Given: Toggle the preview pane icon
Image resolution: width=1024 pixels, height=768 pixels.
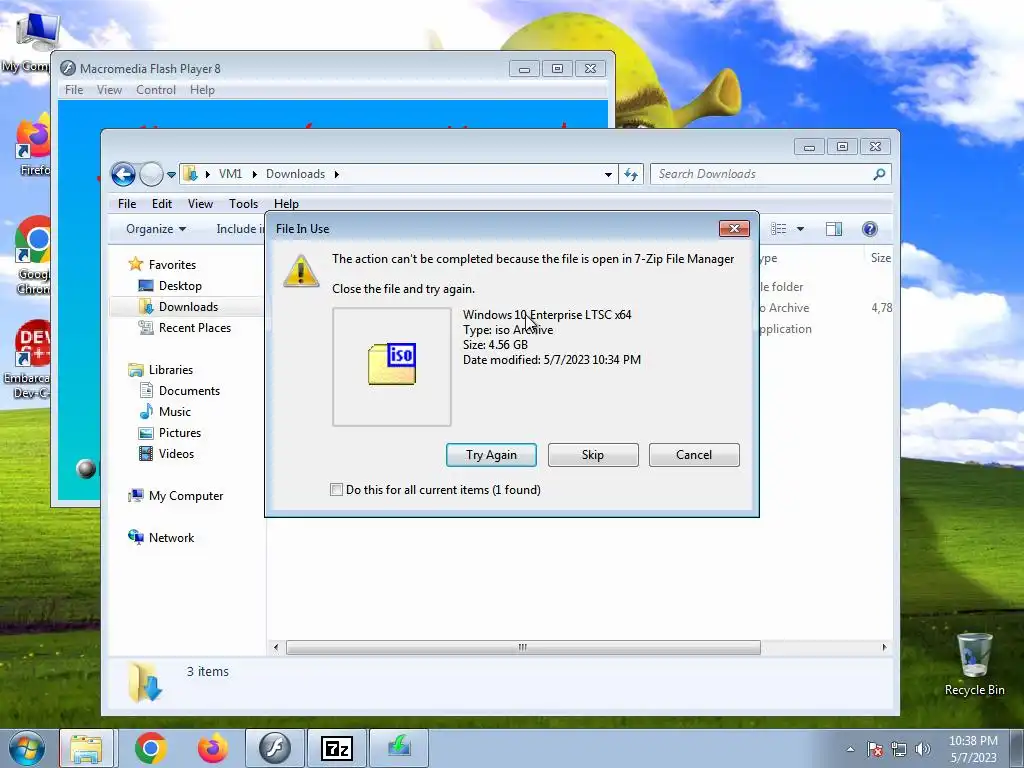Looking at the screenshot, I should (x=834, y=229).
